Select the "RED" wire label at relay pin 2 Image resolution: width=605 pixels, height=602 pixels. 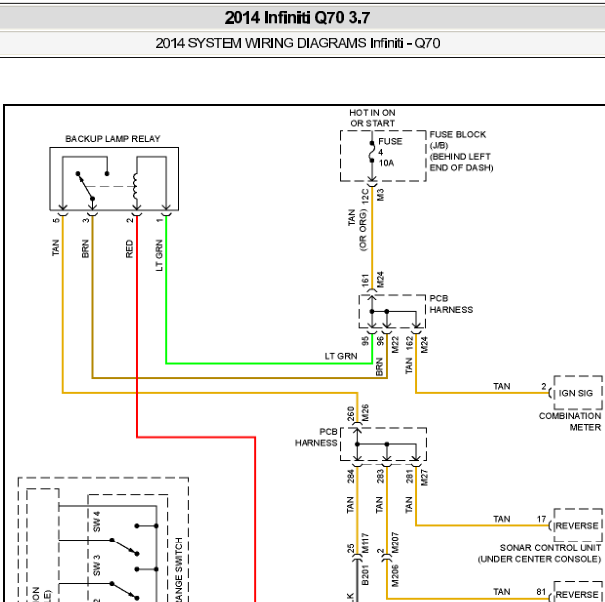[x=129, y=249]
